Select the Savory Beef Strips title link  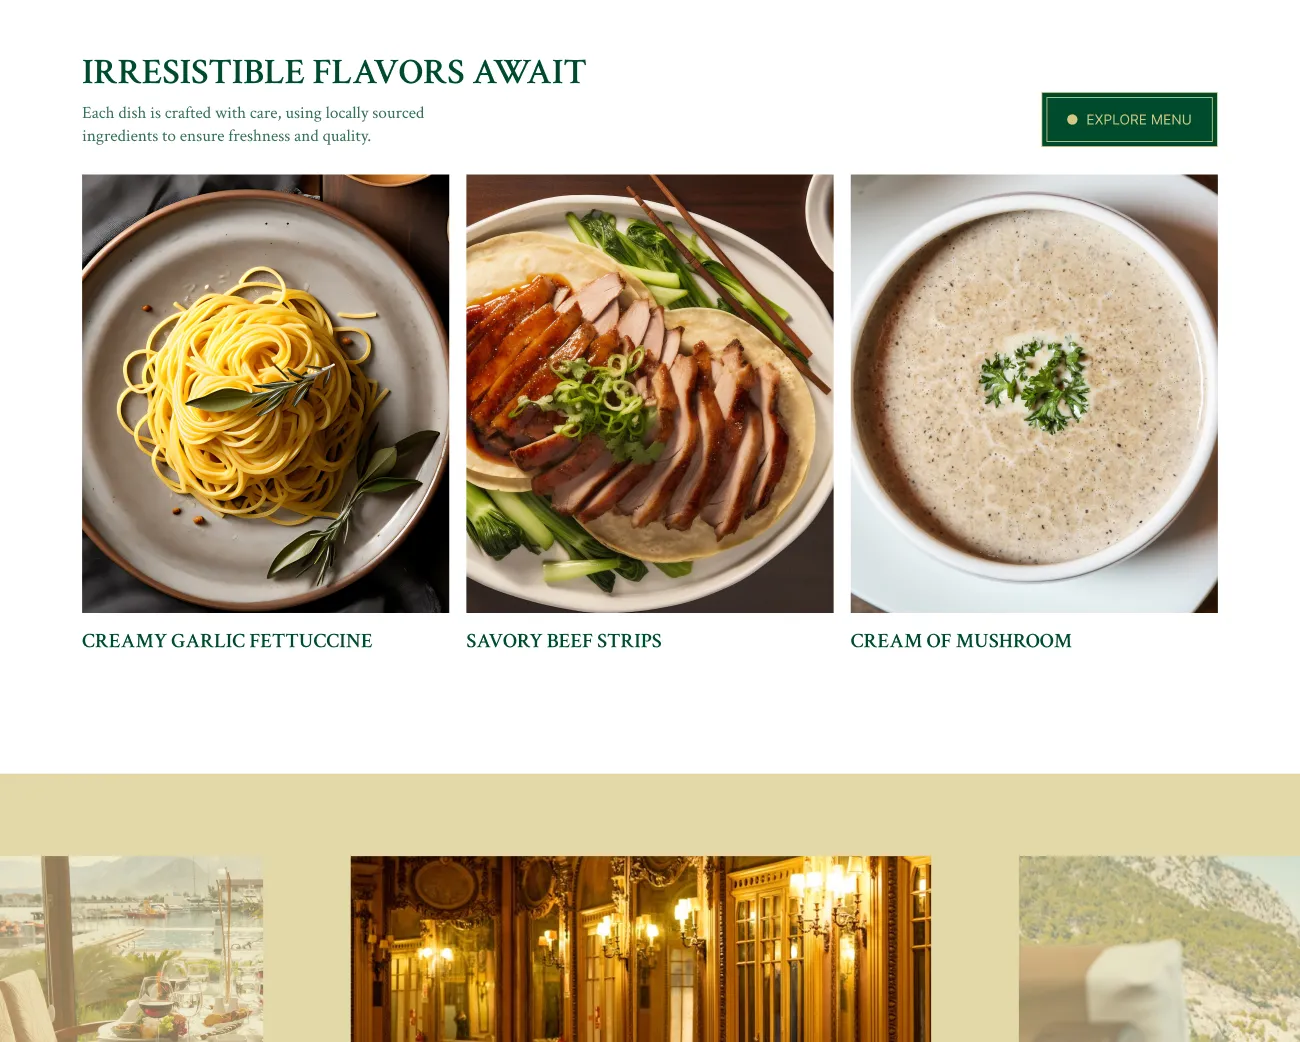(564, 641)
